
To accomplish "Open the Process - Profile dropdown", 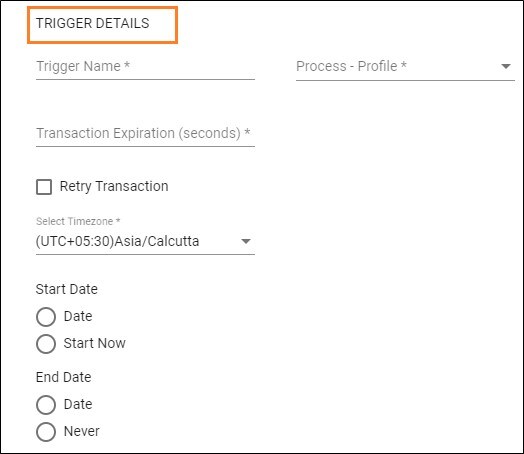I will (x=405, y=67).
